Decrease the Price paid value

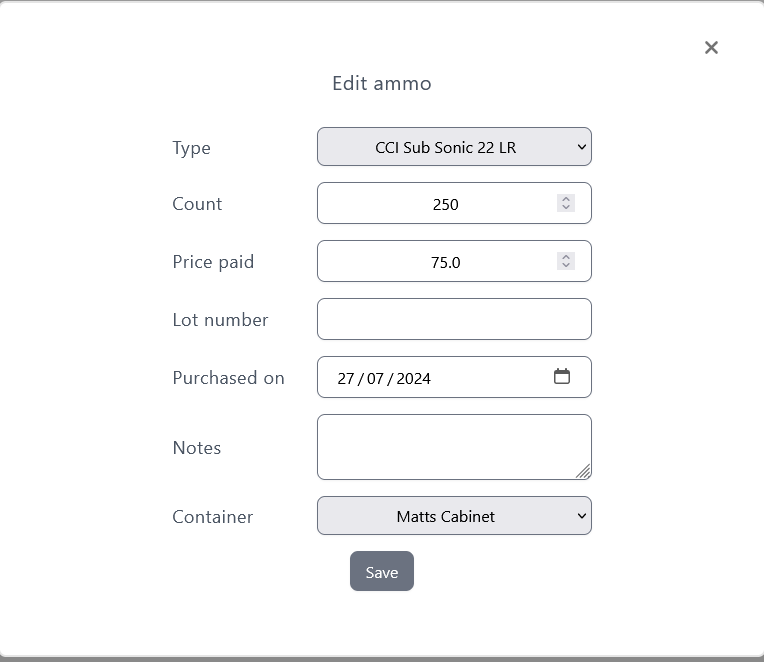pos(566,266)
